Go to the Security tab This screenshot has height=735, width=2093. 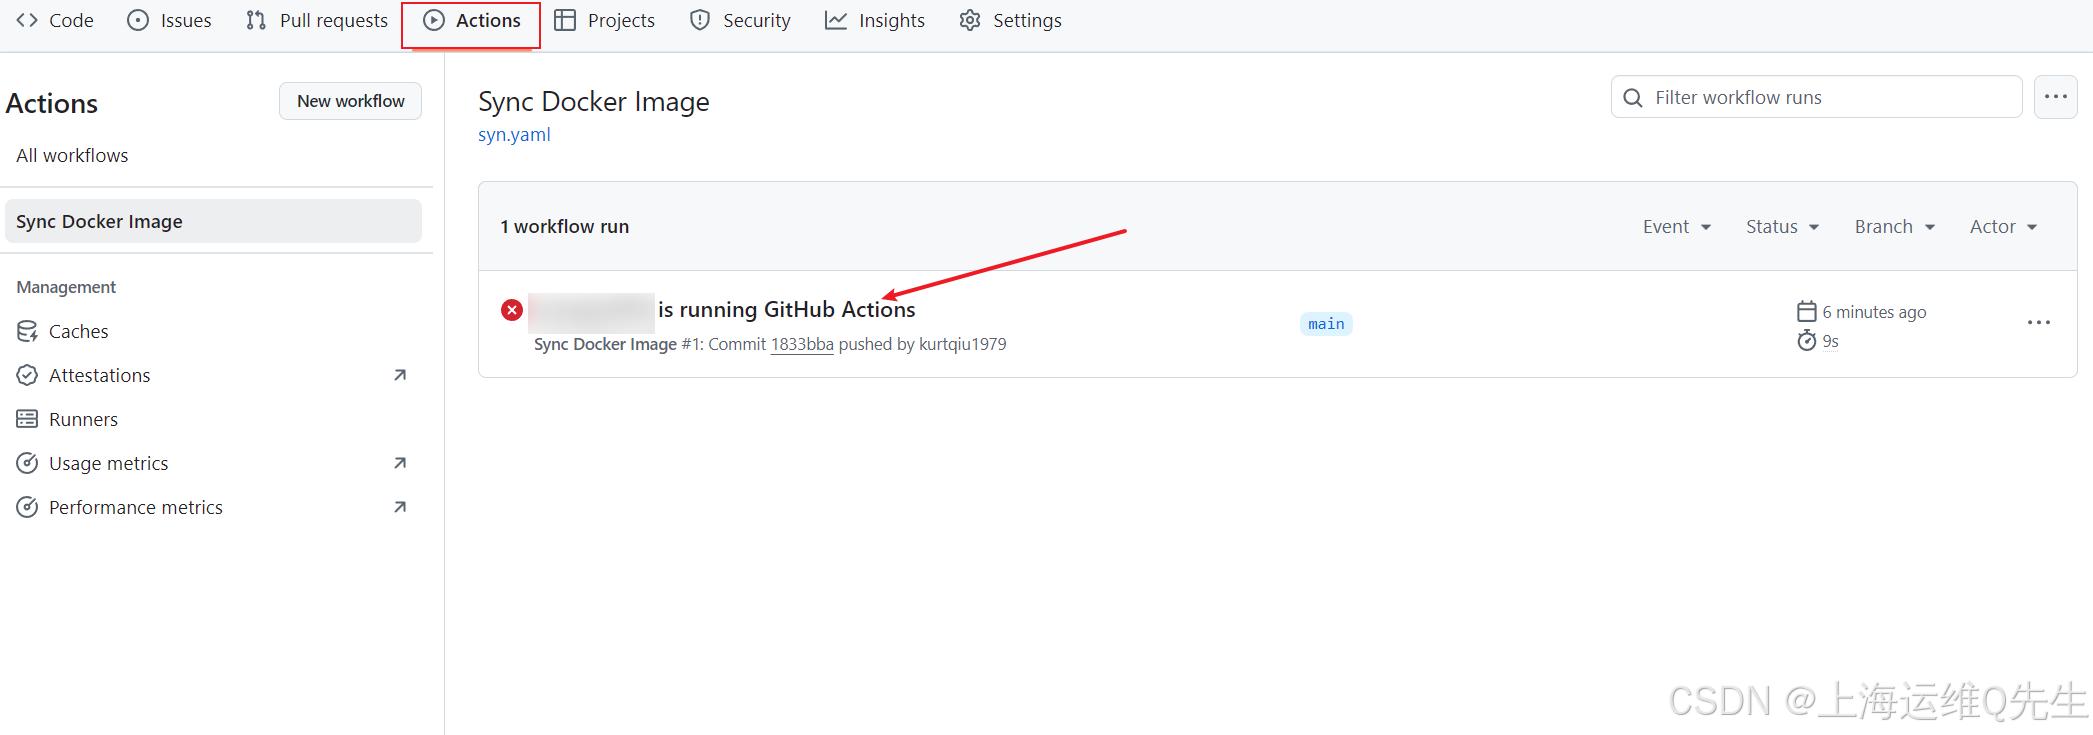click(x=741, y=20)
